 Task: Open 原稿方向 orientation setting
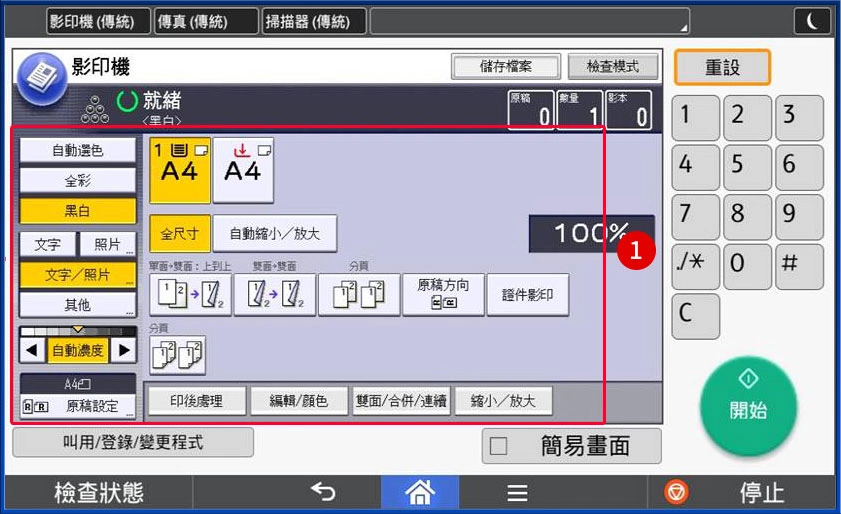443,295
